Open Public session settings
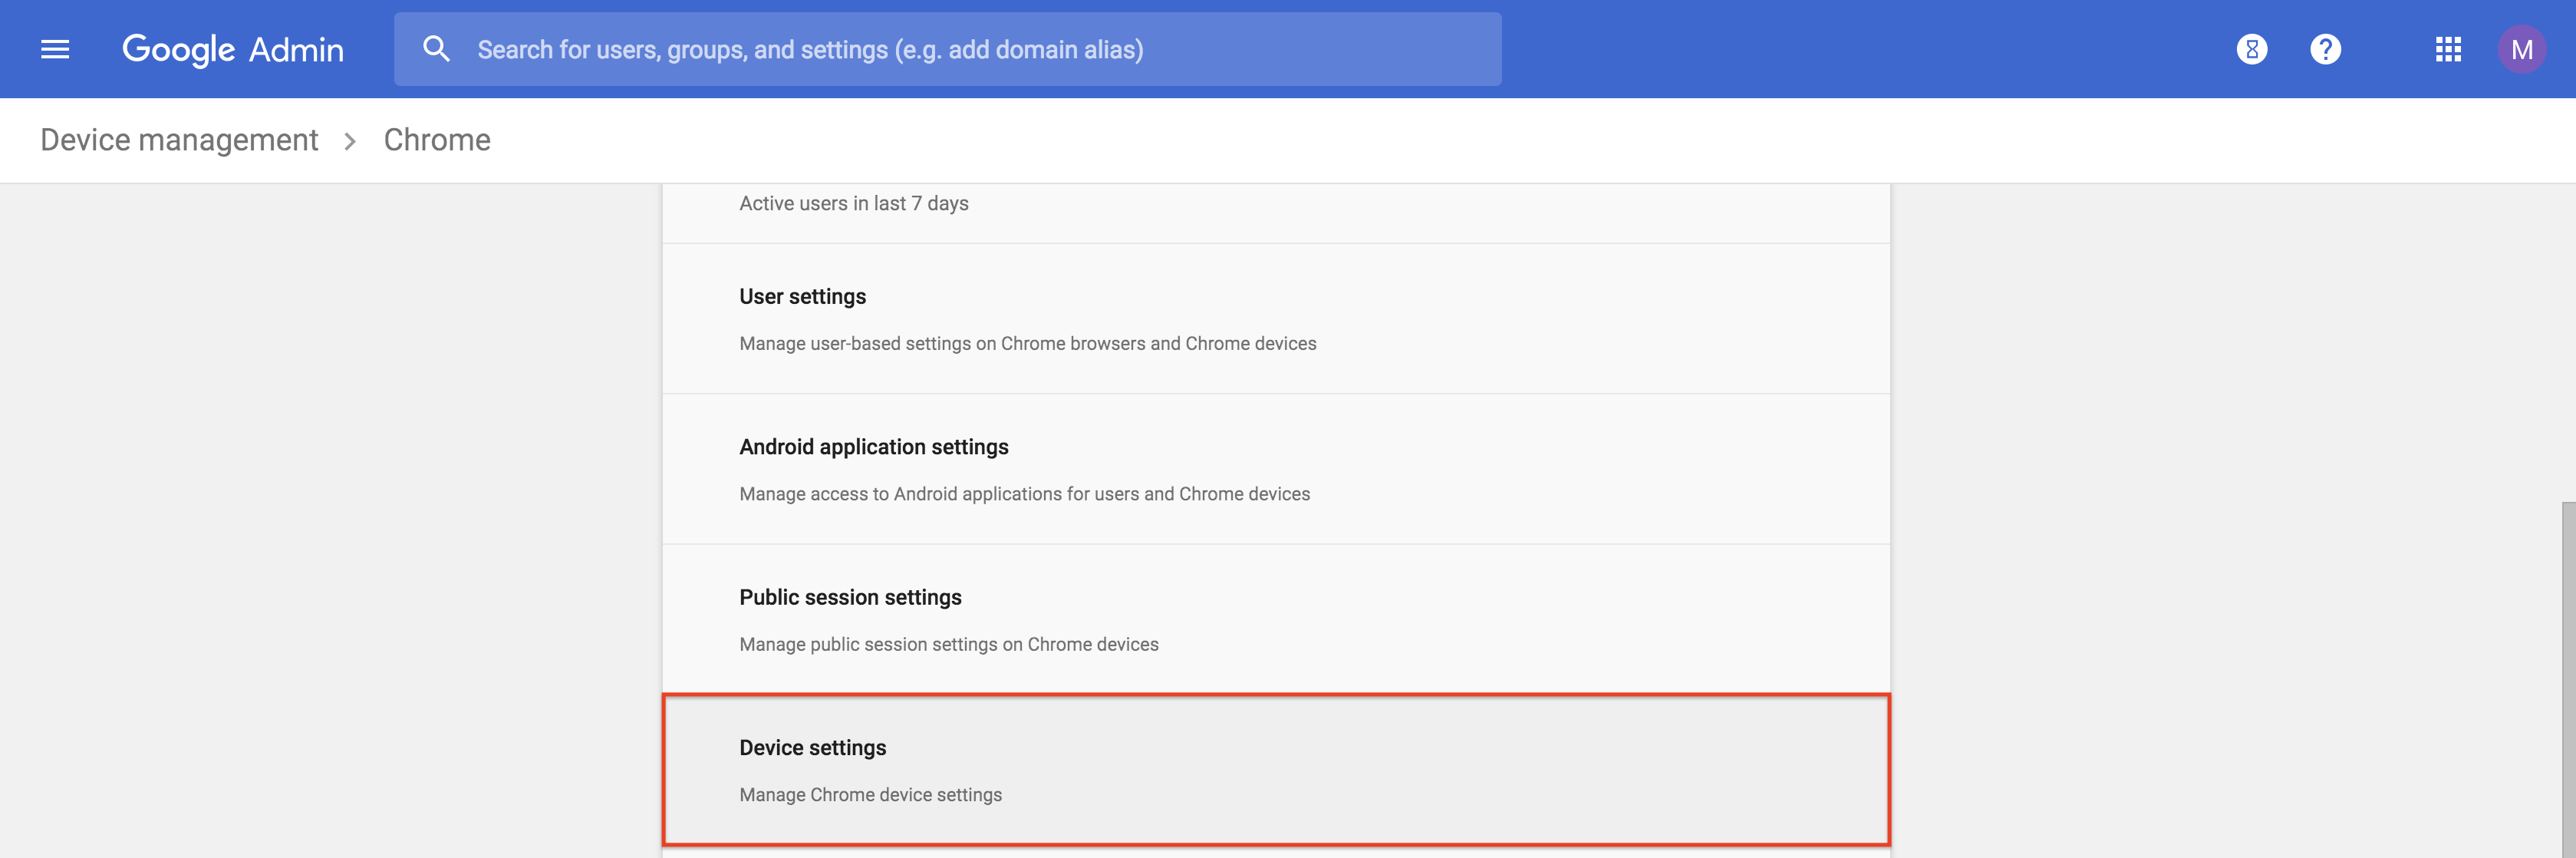 tap(850, 597)
